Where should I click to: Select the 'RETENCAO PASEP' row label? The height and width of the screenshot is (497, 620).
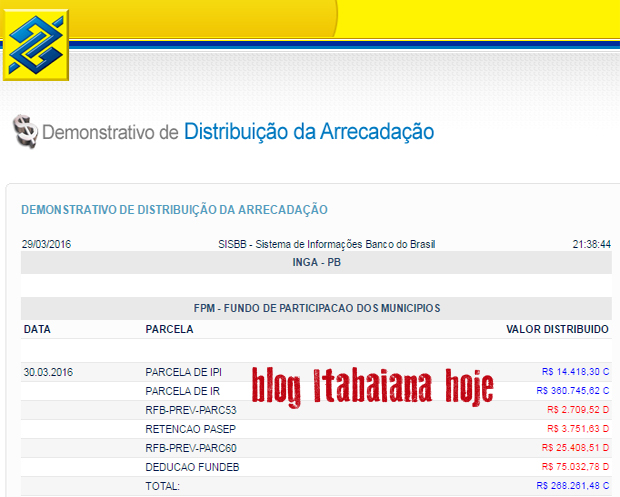(191, 429)
